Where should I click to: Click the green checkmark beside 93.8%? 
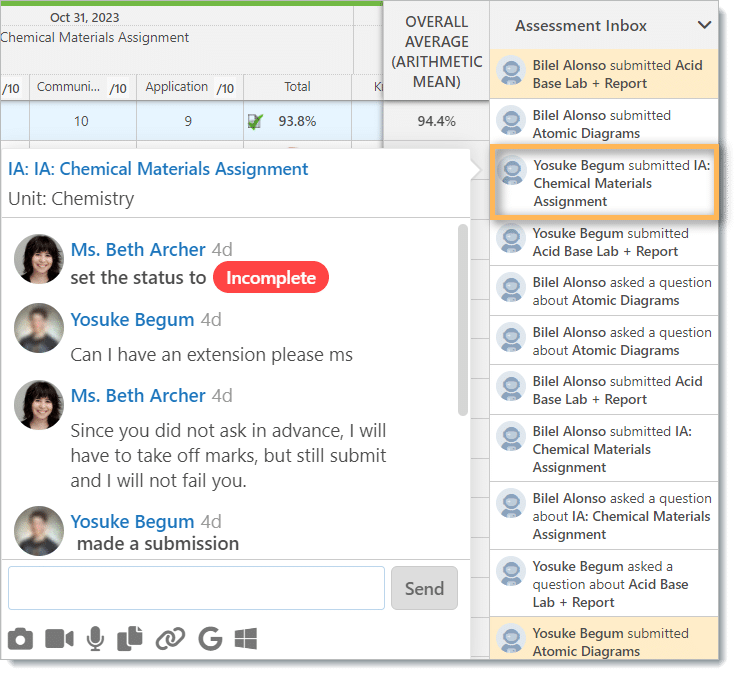(256, 122)
